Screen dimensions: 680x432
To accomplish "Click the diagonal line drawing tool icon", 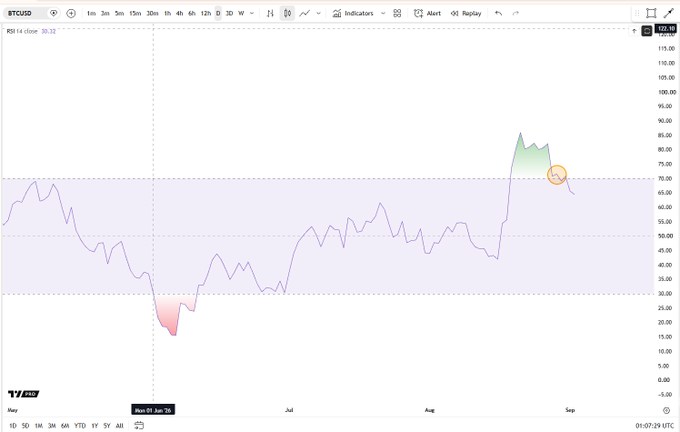I will pyautogui.click(x=668, y=13).
